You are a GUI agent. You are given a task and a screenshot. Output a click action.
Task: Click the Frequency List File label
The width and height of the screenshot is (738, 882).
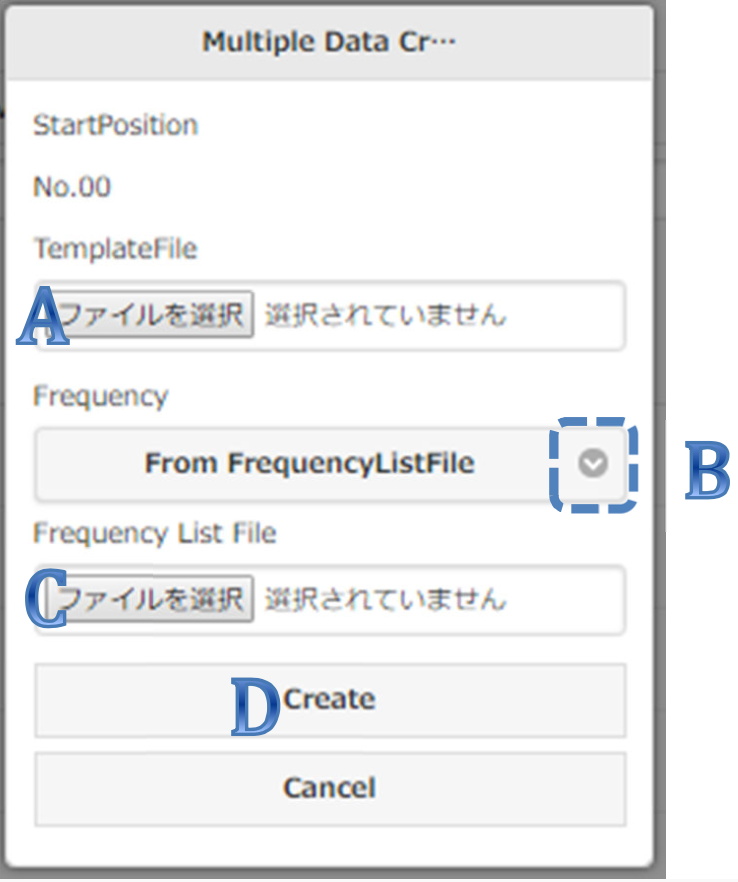point(154,533)
